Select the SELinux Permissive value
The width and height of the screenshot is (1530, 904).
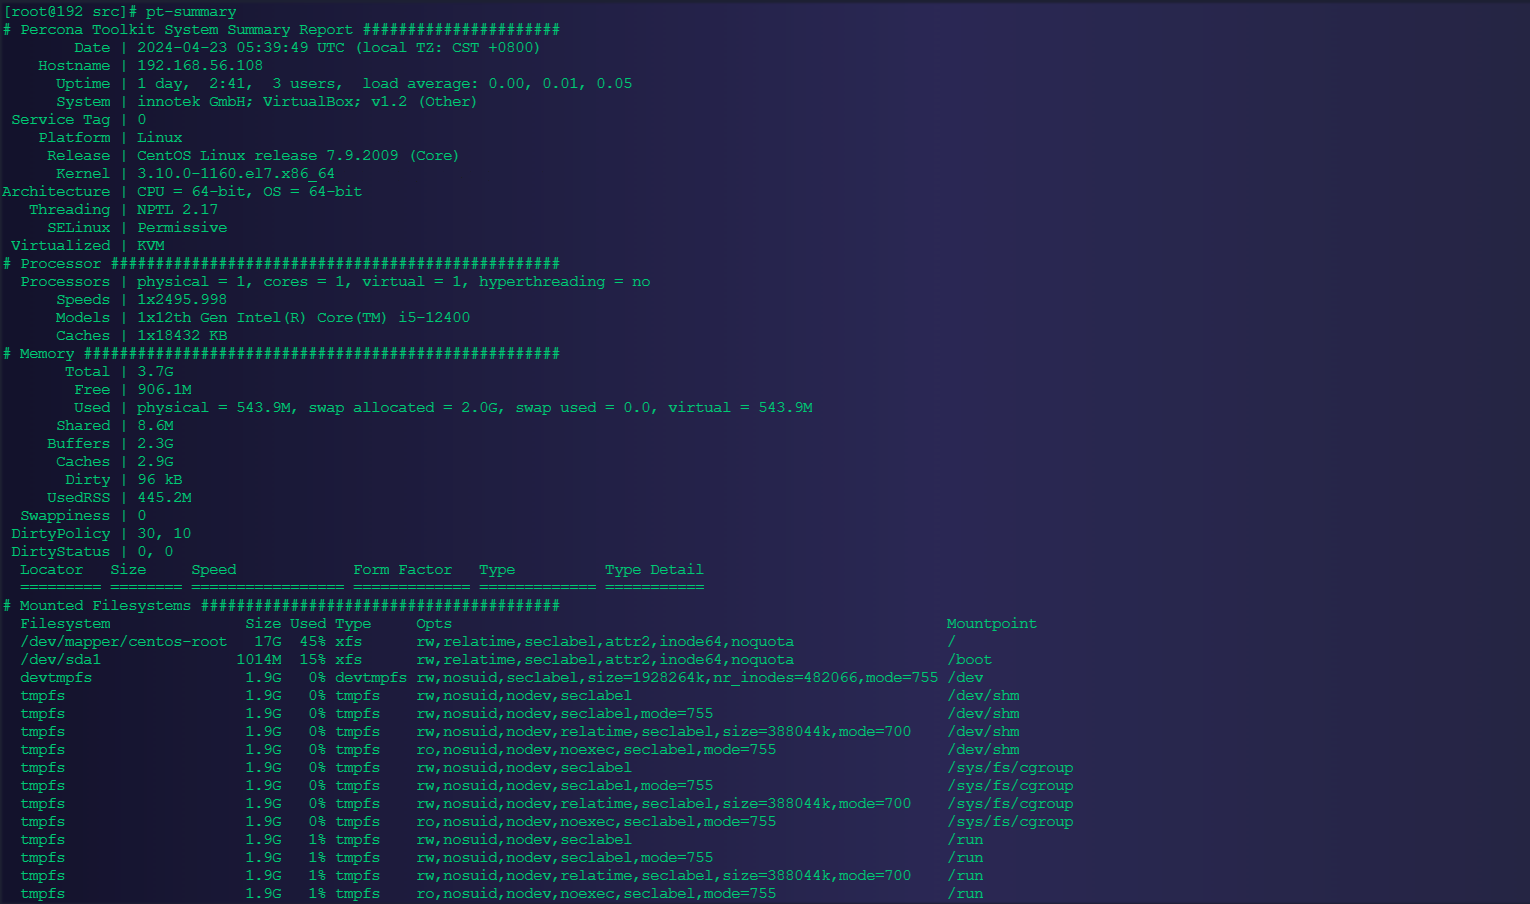click(x=182, y=227)
